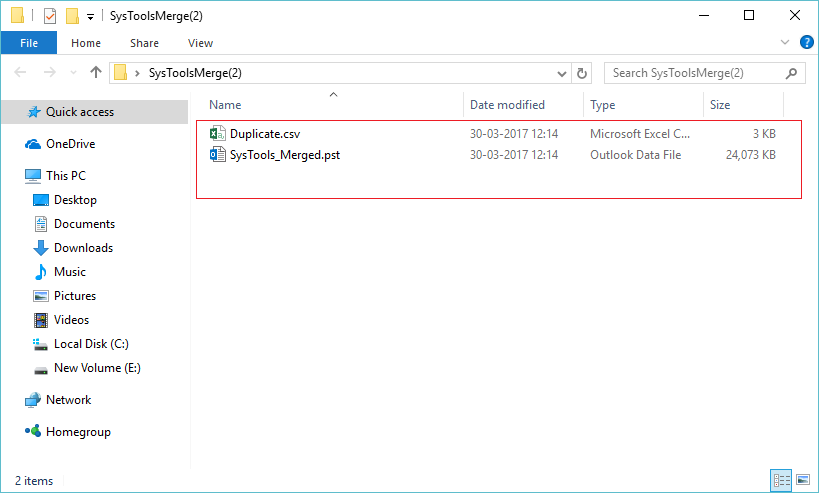Screen dimensions: 819x493
Task: Click the Pictures folder icon
Action: [41, 296]
